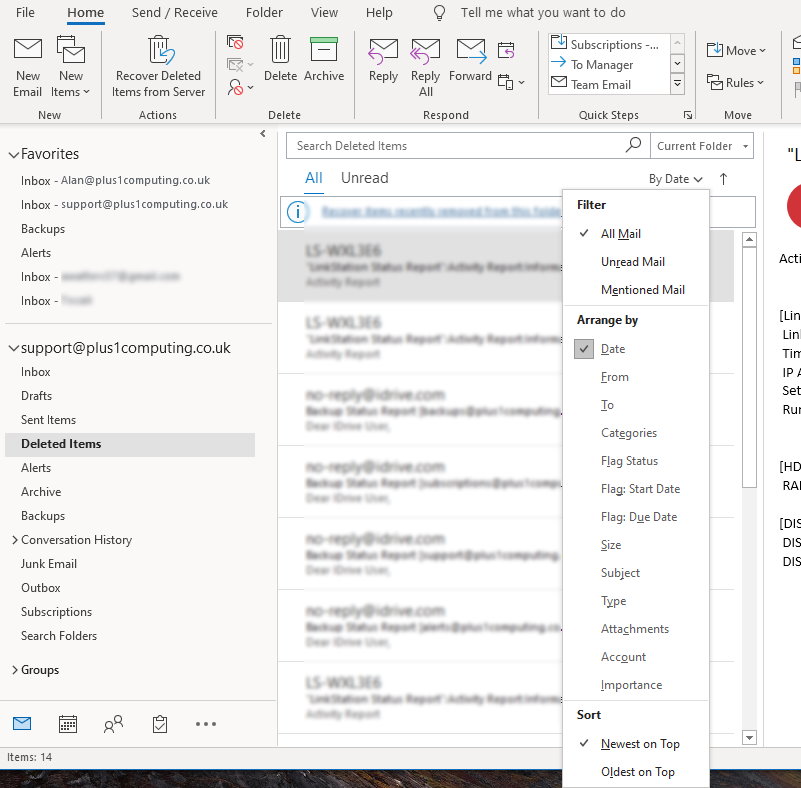The width and height of the screenshot is (801, 788).
Task: Open People contacts icon in navigation bar
Action: 114,724
